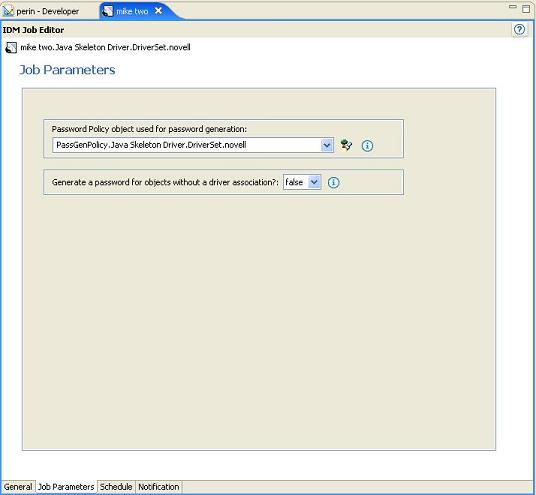Open the IDM Job Editor help icon
This screenshot has height=495, width=536.
click(x=519, y=30)
